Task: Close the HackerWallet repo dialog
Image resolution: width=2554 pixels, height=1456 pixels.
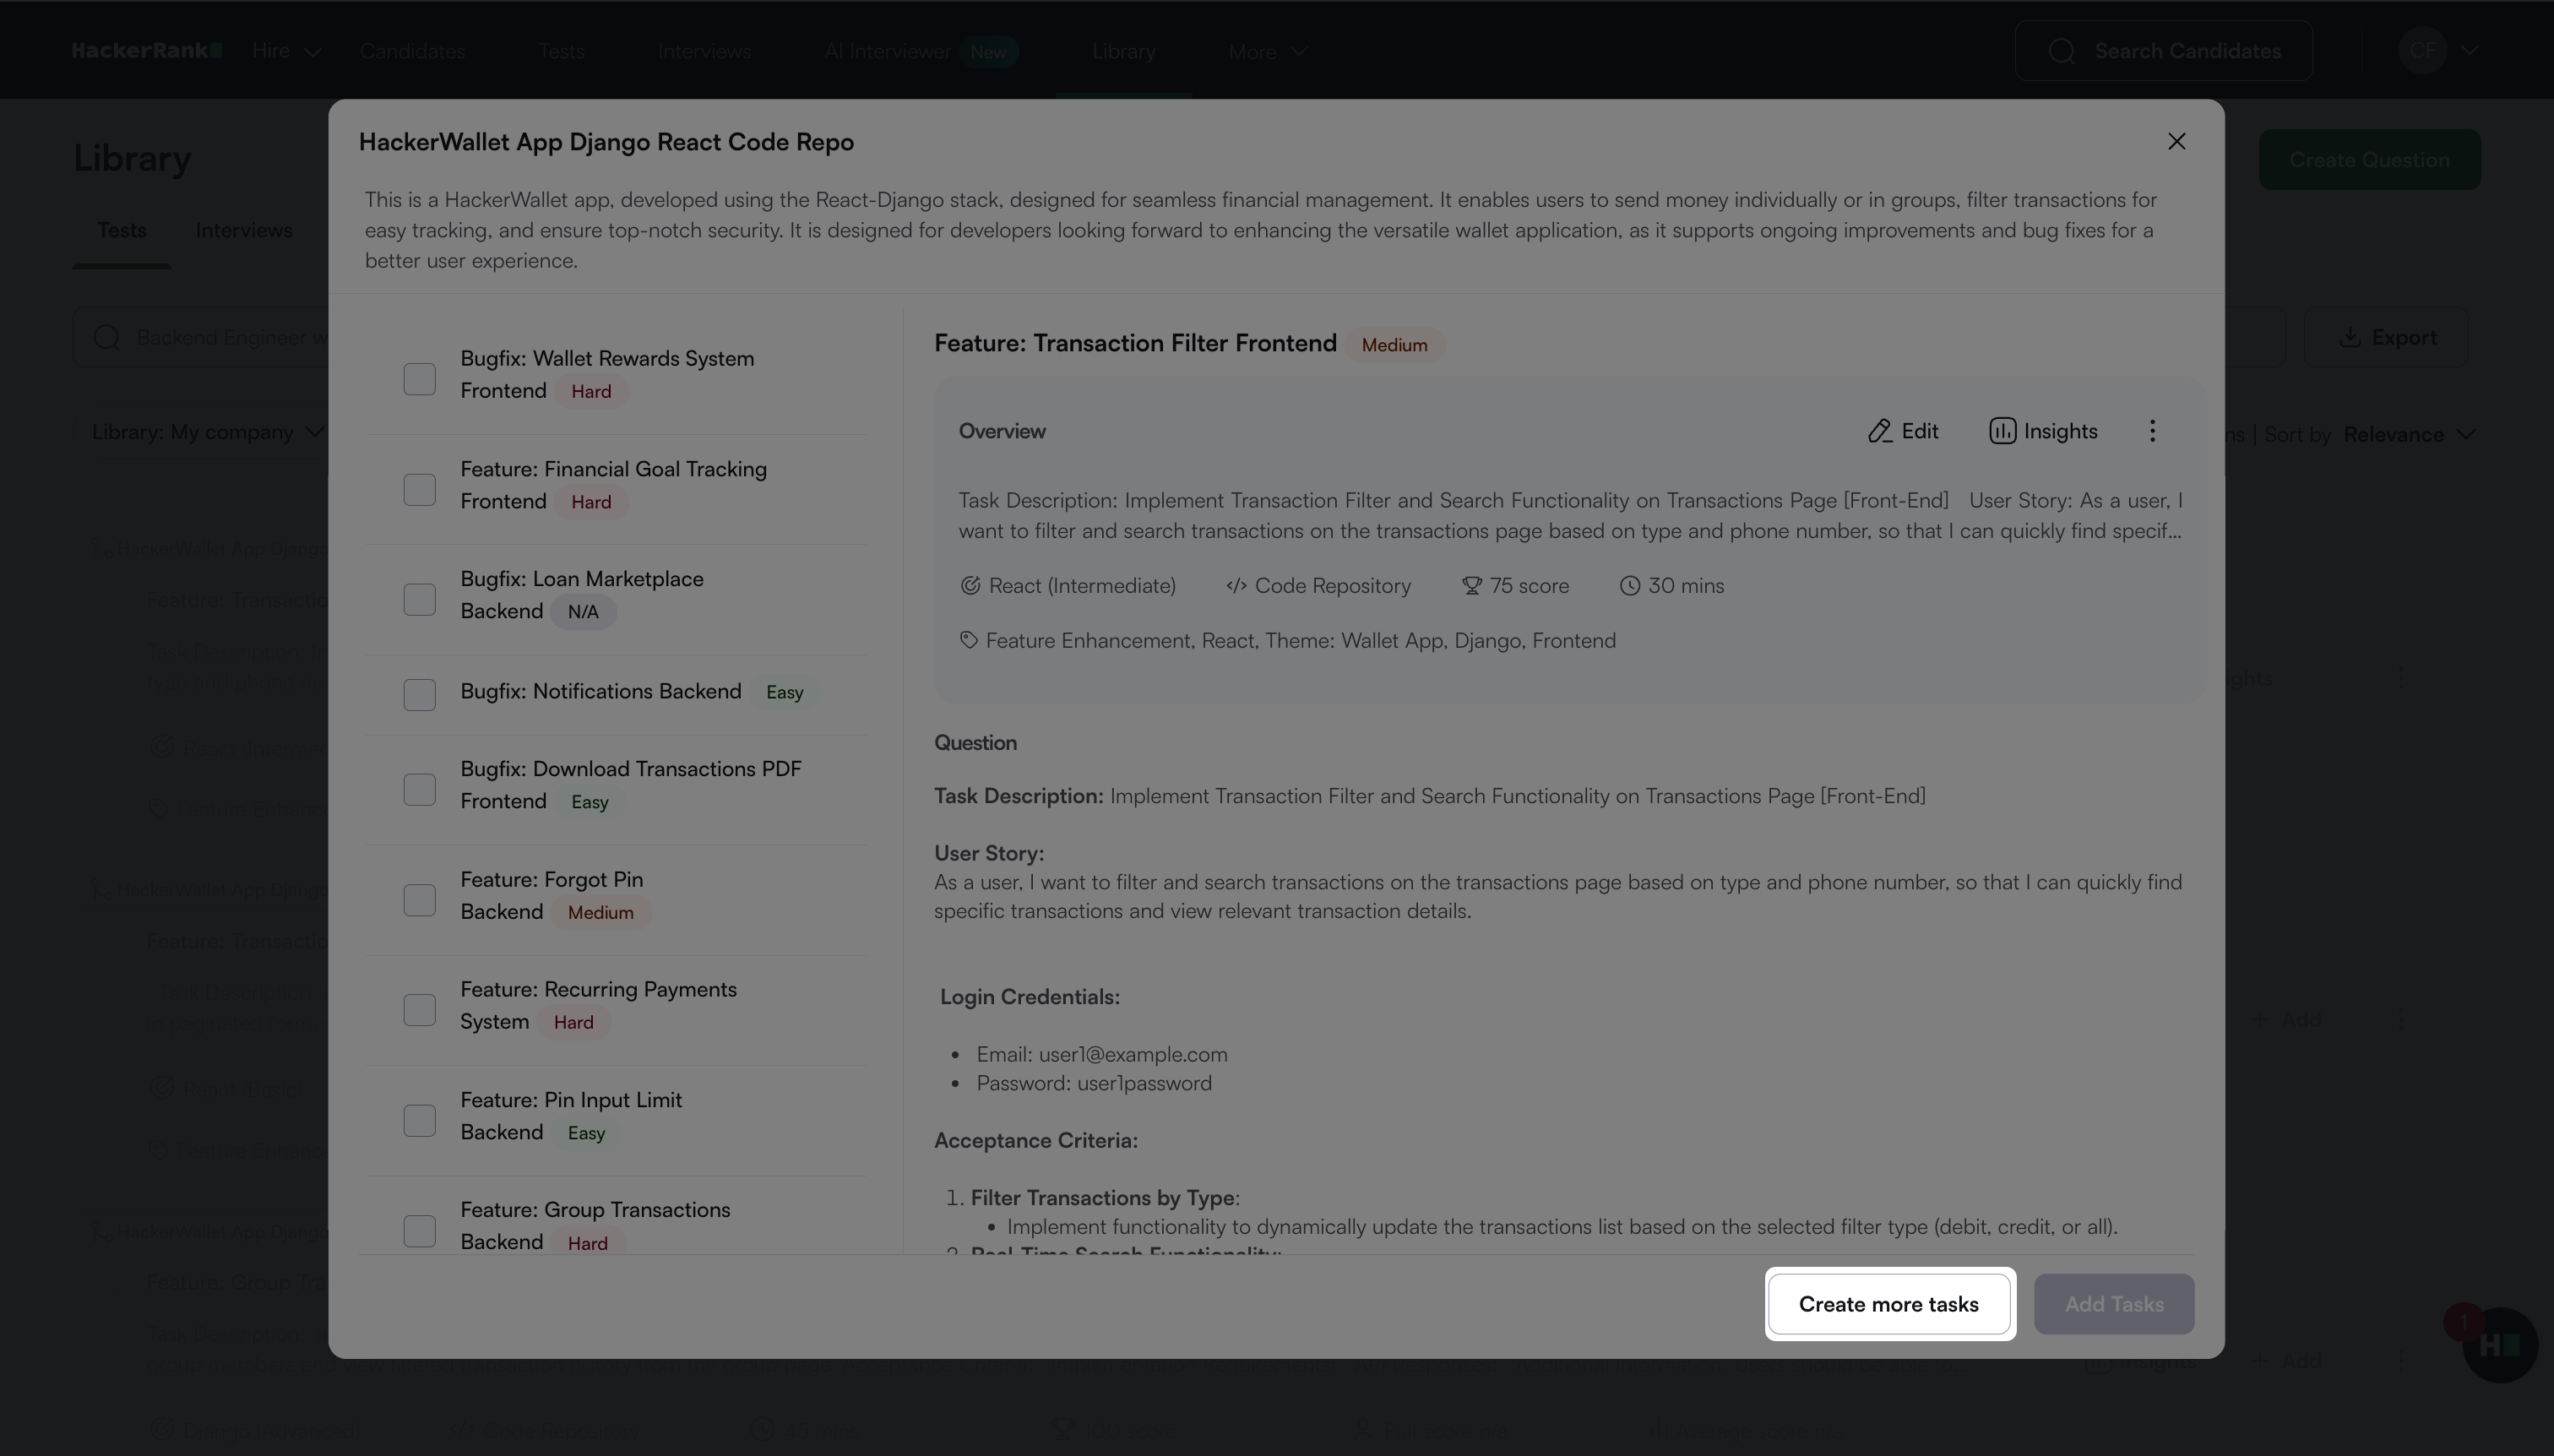Action: [2176, 141]
